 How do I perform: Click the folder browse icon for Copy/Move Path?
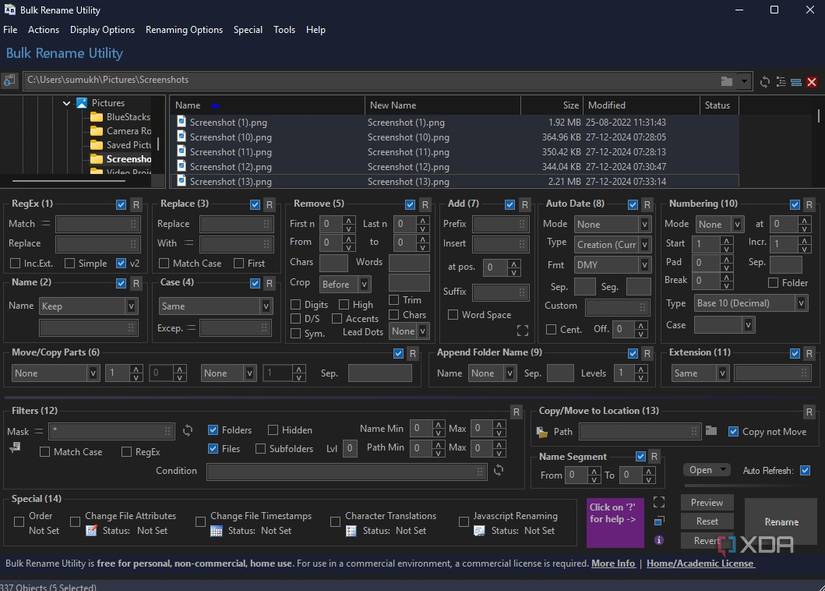coord(711,432)
